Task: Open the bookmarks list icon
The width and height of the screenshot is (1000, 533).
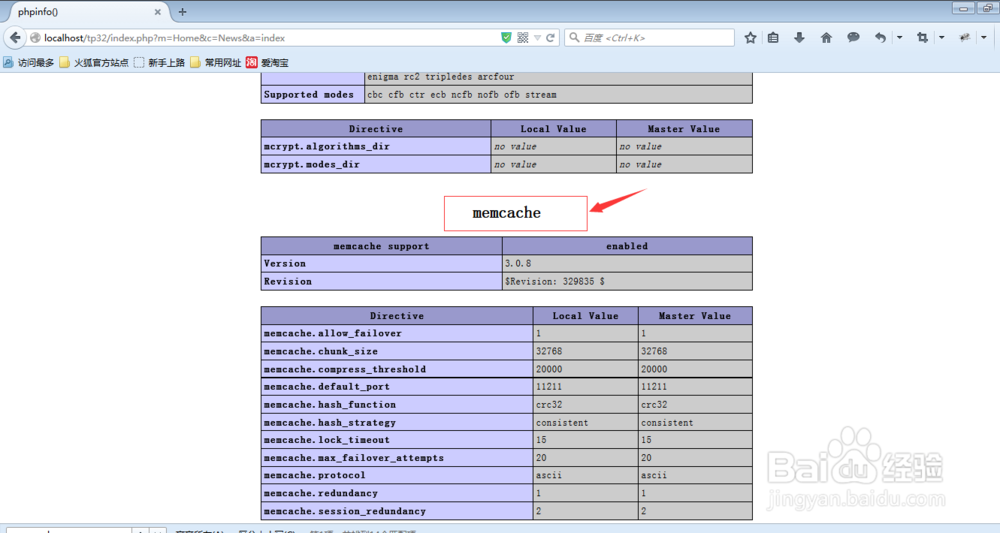Action: [x=773, y=38]
